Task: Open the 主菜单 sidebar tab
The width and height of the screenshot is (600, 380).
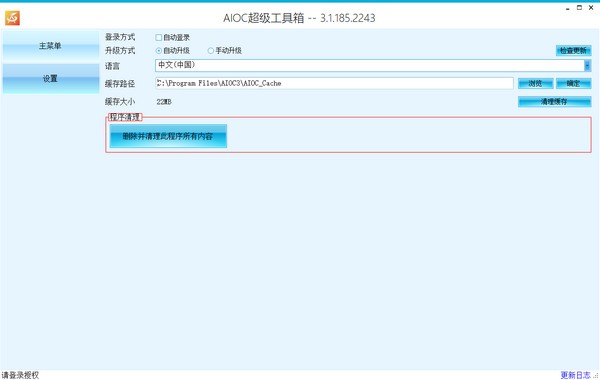Action: pos(51,46)
